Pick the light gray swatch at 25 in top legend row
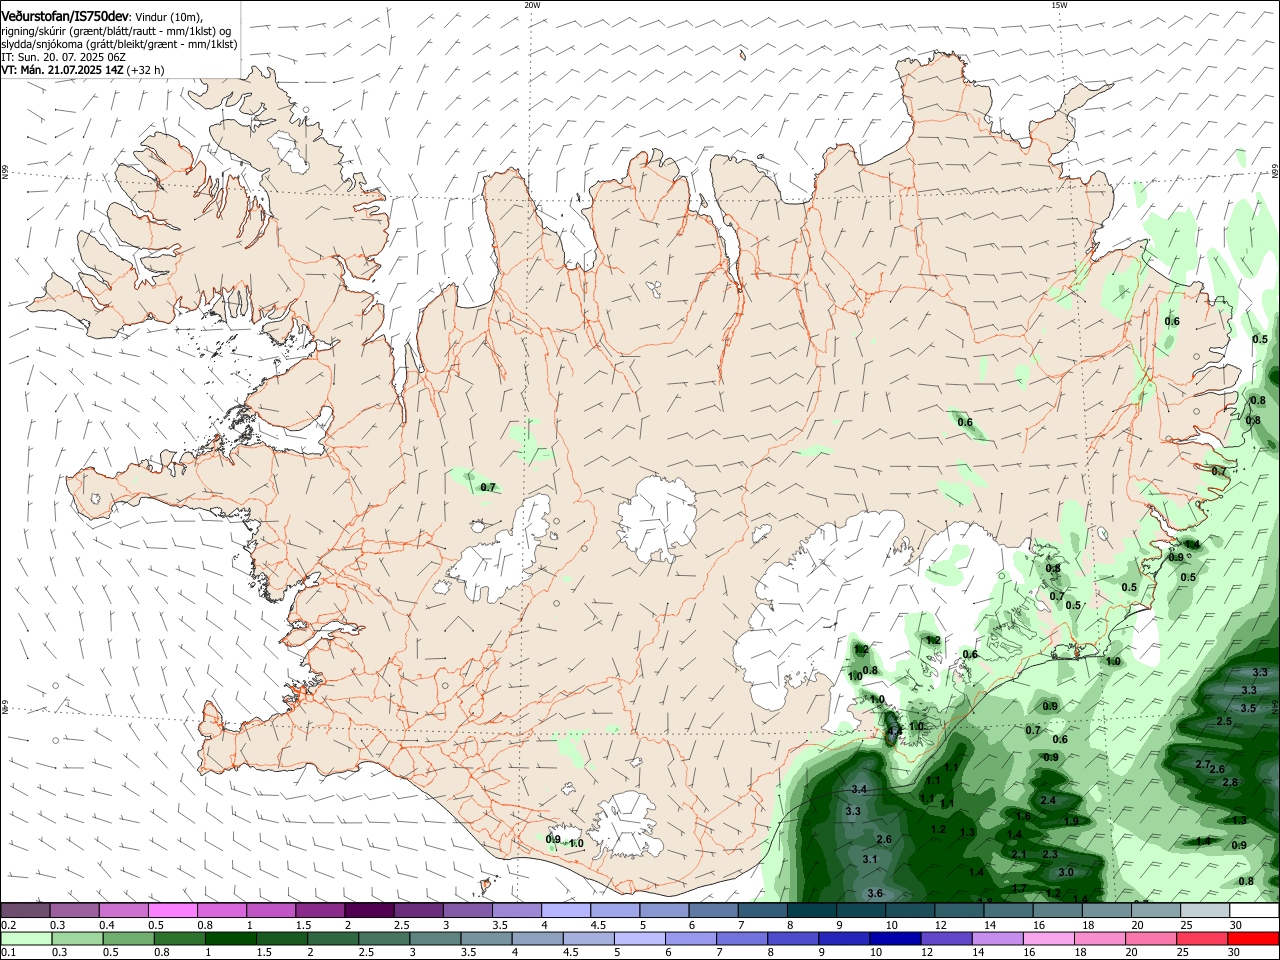1280x960 pixels. pos(1204,911)
